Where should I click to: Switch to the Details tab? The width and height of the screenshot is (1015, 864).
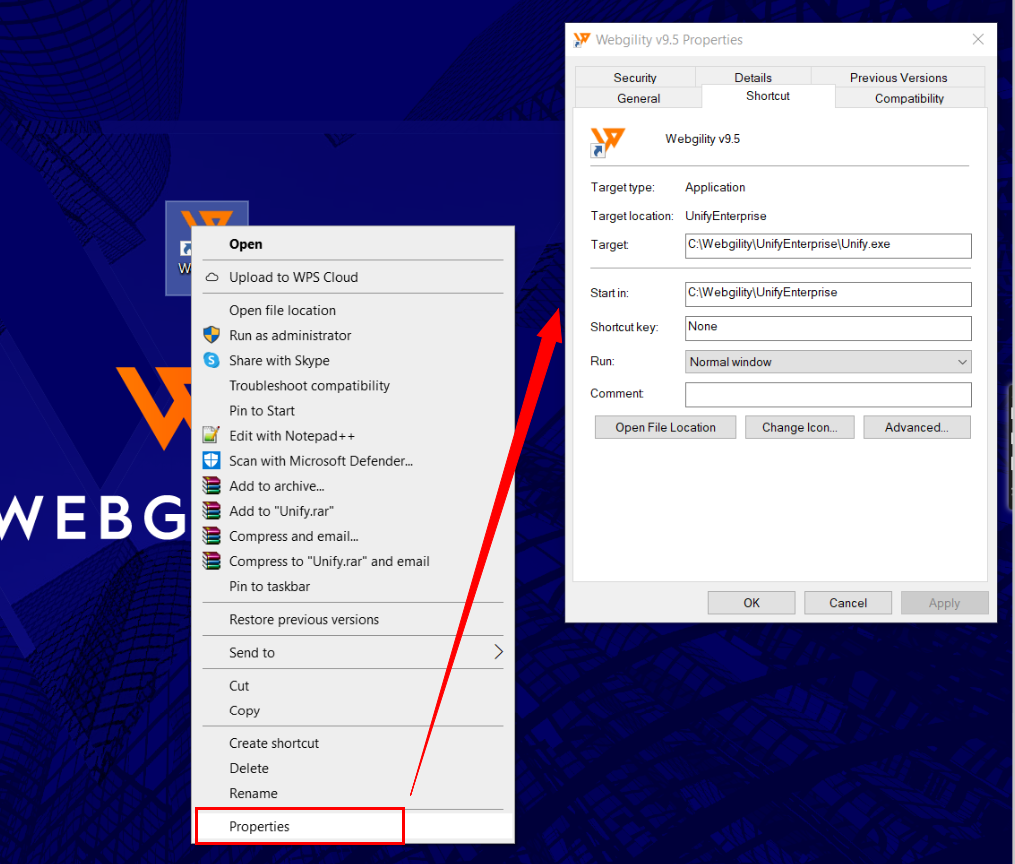click(x=753, y=78)
